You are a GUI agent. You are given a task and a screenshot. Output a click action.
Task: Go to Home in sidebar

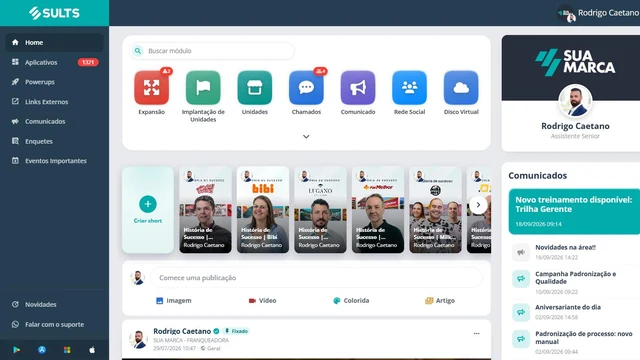[x=54, y=42]
